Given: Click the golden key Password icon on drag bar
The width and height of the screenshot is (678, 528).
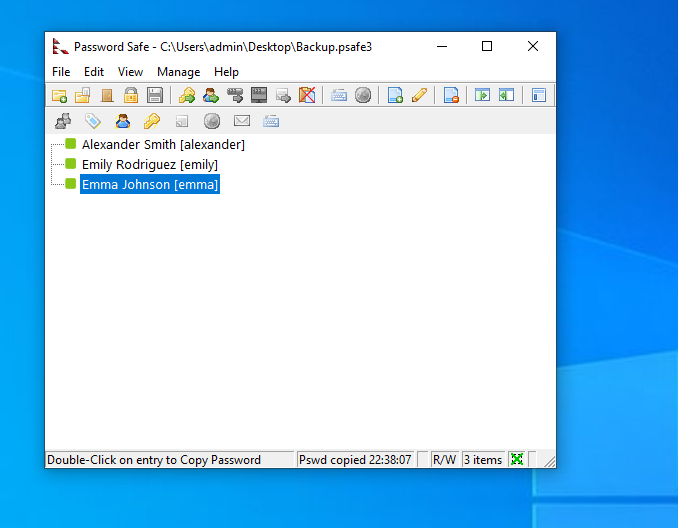Looking at the screenshot, I should point(152,121).
